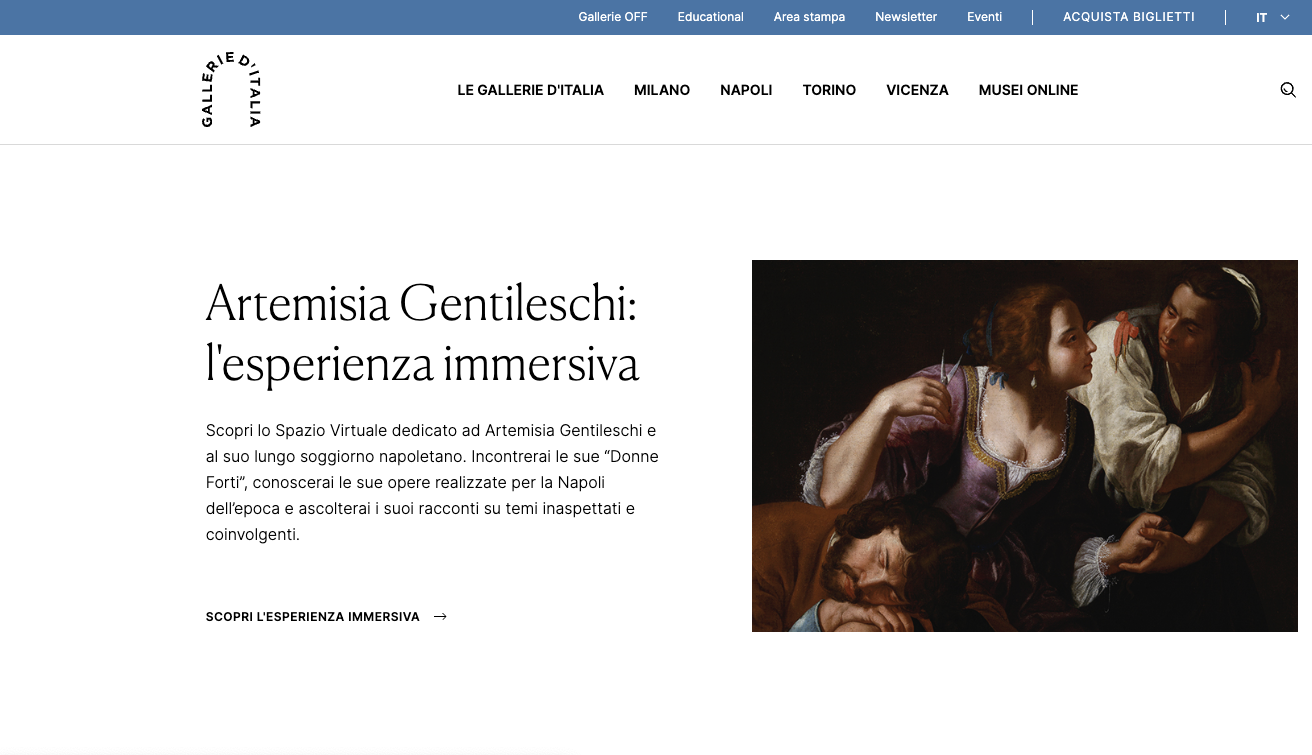
Task: Open the Torino menu item
Action: tap(829, 90)
